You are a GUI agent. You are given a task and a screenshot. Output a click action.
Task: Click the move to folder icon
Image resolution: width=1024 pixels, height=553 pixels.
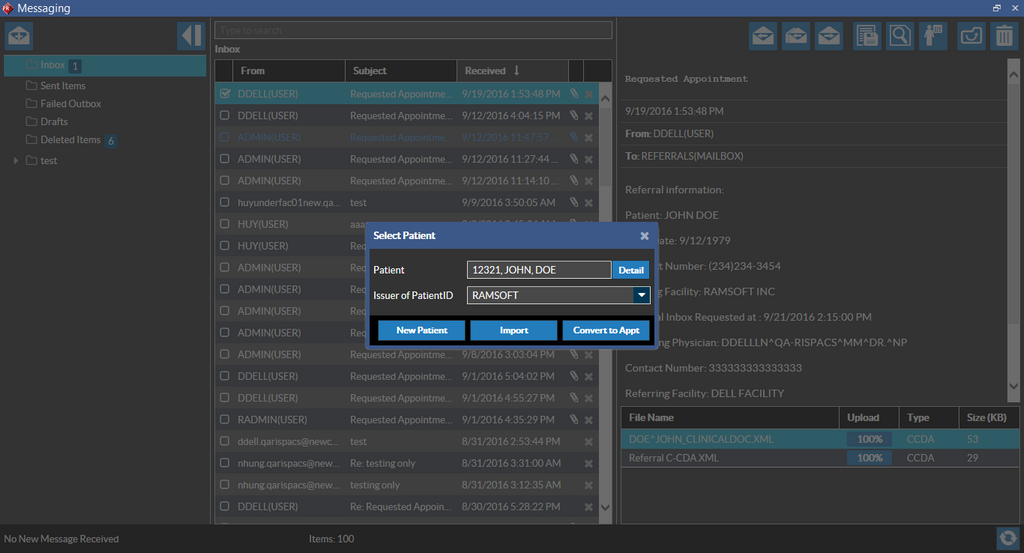pos(971,36)
